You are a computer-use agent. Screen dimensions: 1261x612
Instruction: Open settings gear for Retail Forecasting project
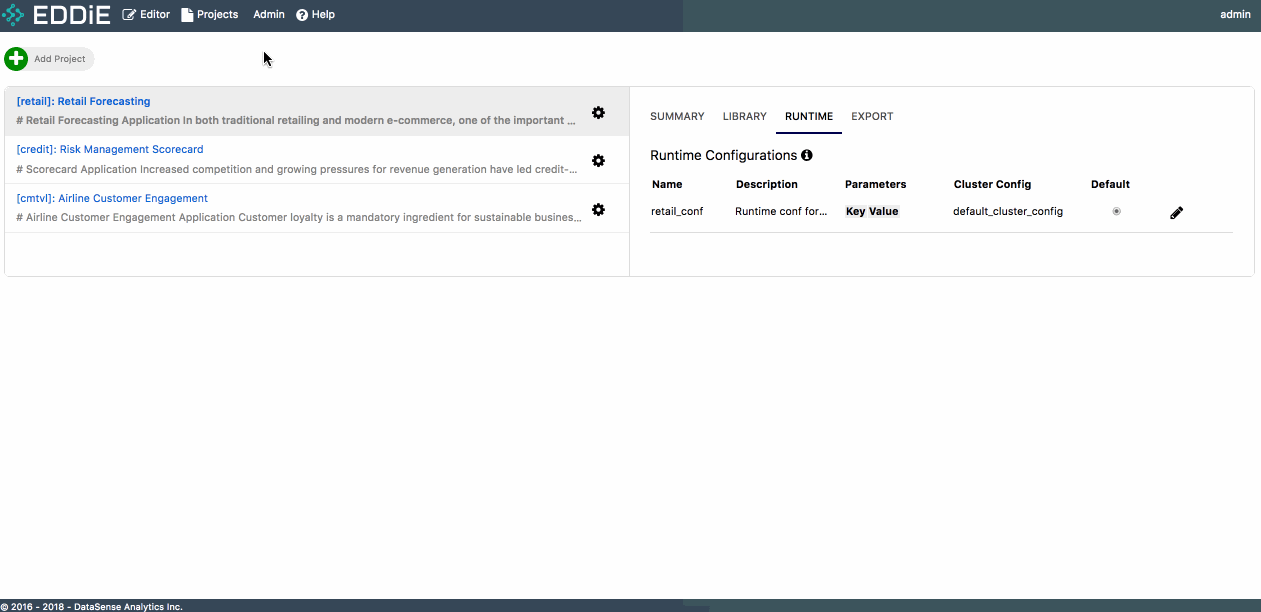tap(598, 113)
